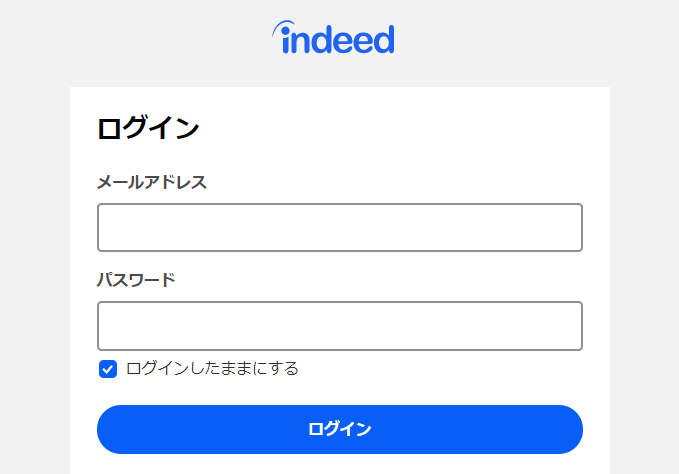Screen dimensions: 679x474
Task: Select the email address text box
Action: (340, 227)
